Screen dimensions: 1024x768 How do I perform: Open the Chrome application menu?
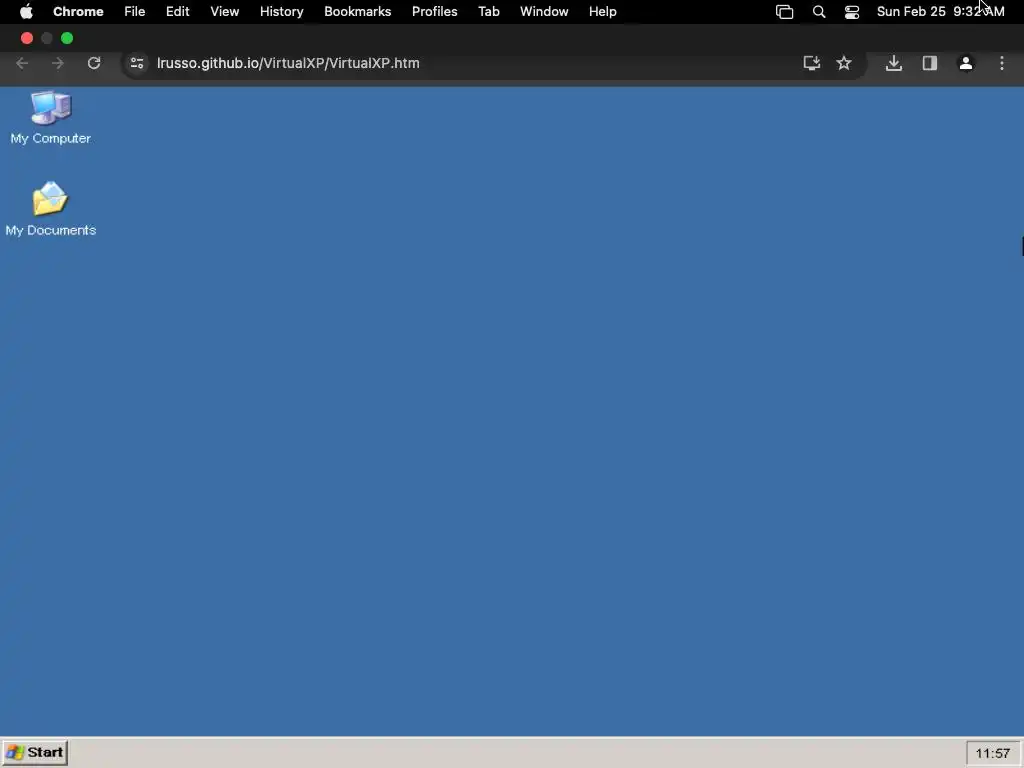tap(78, 12)
